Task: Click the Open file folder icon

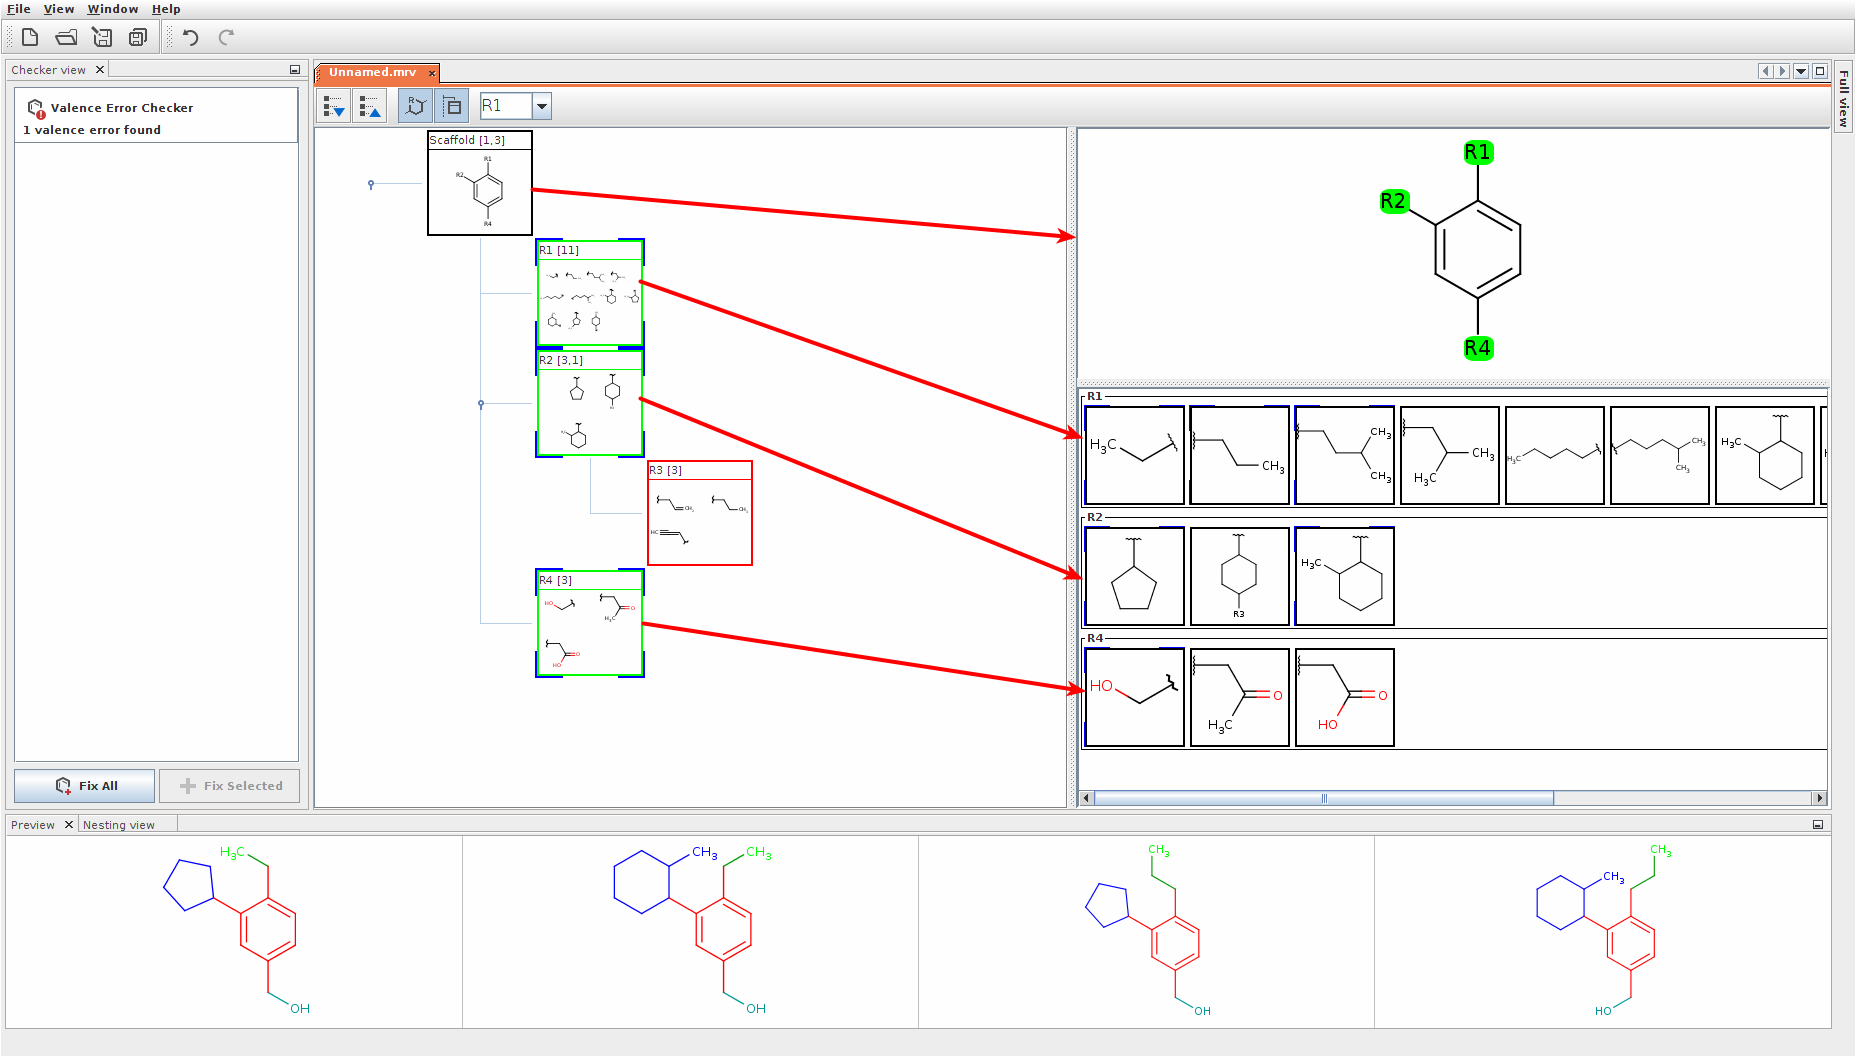Action: (x=66, y=38)
